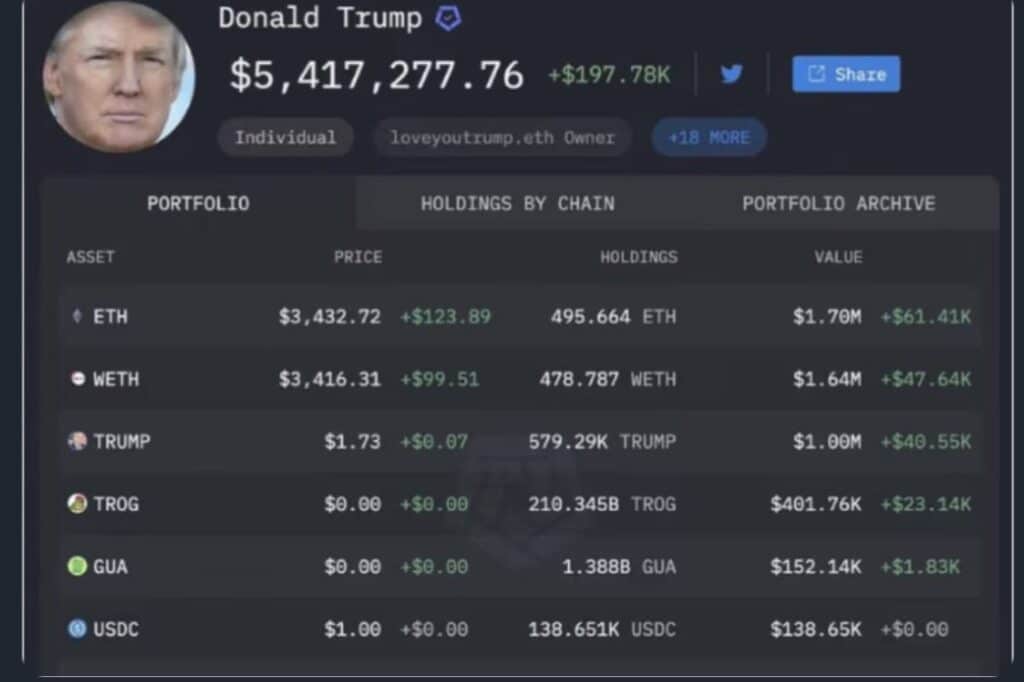Click the ETH token icon

click(x=77, y=316)
